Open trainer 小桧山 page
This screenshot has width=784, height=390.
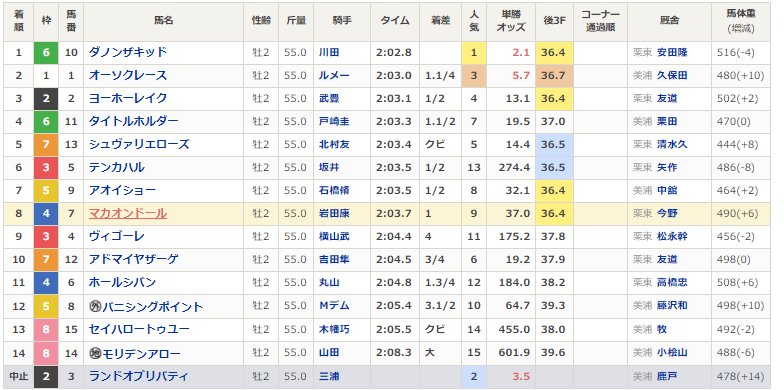(x=672, y=352)
